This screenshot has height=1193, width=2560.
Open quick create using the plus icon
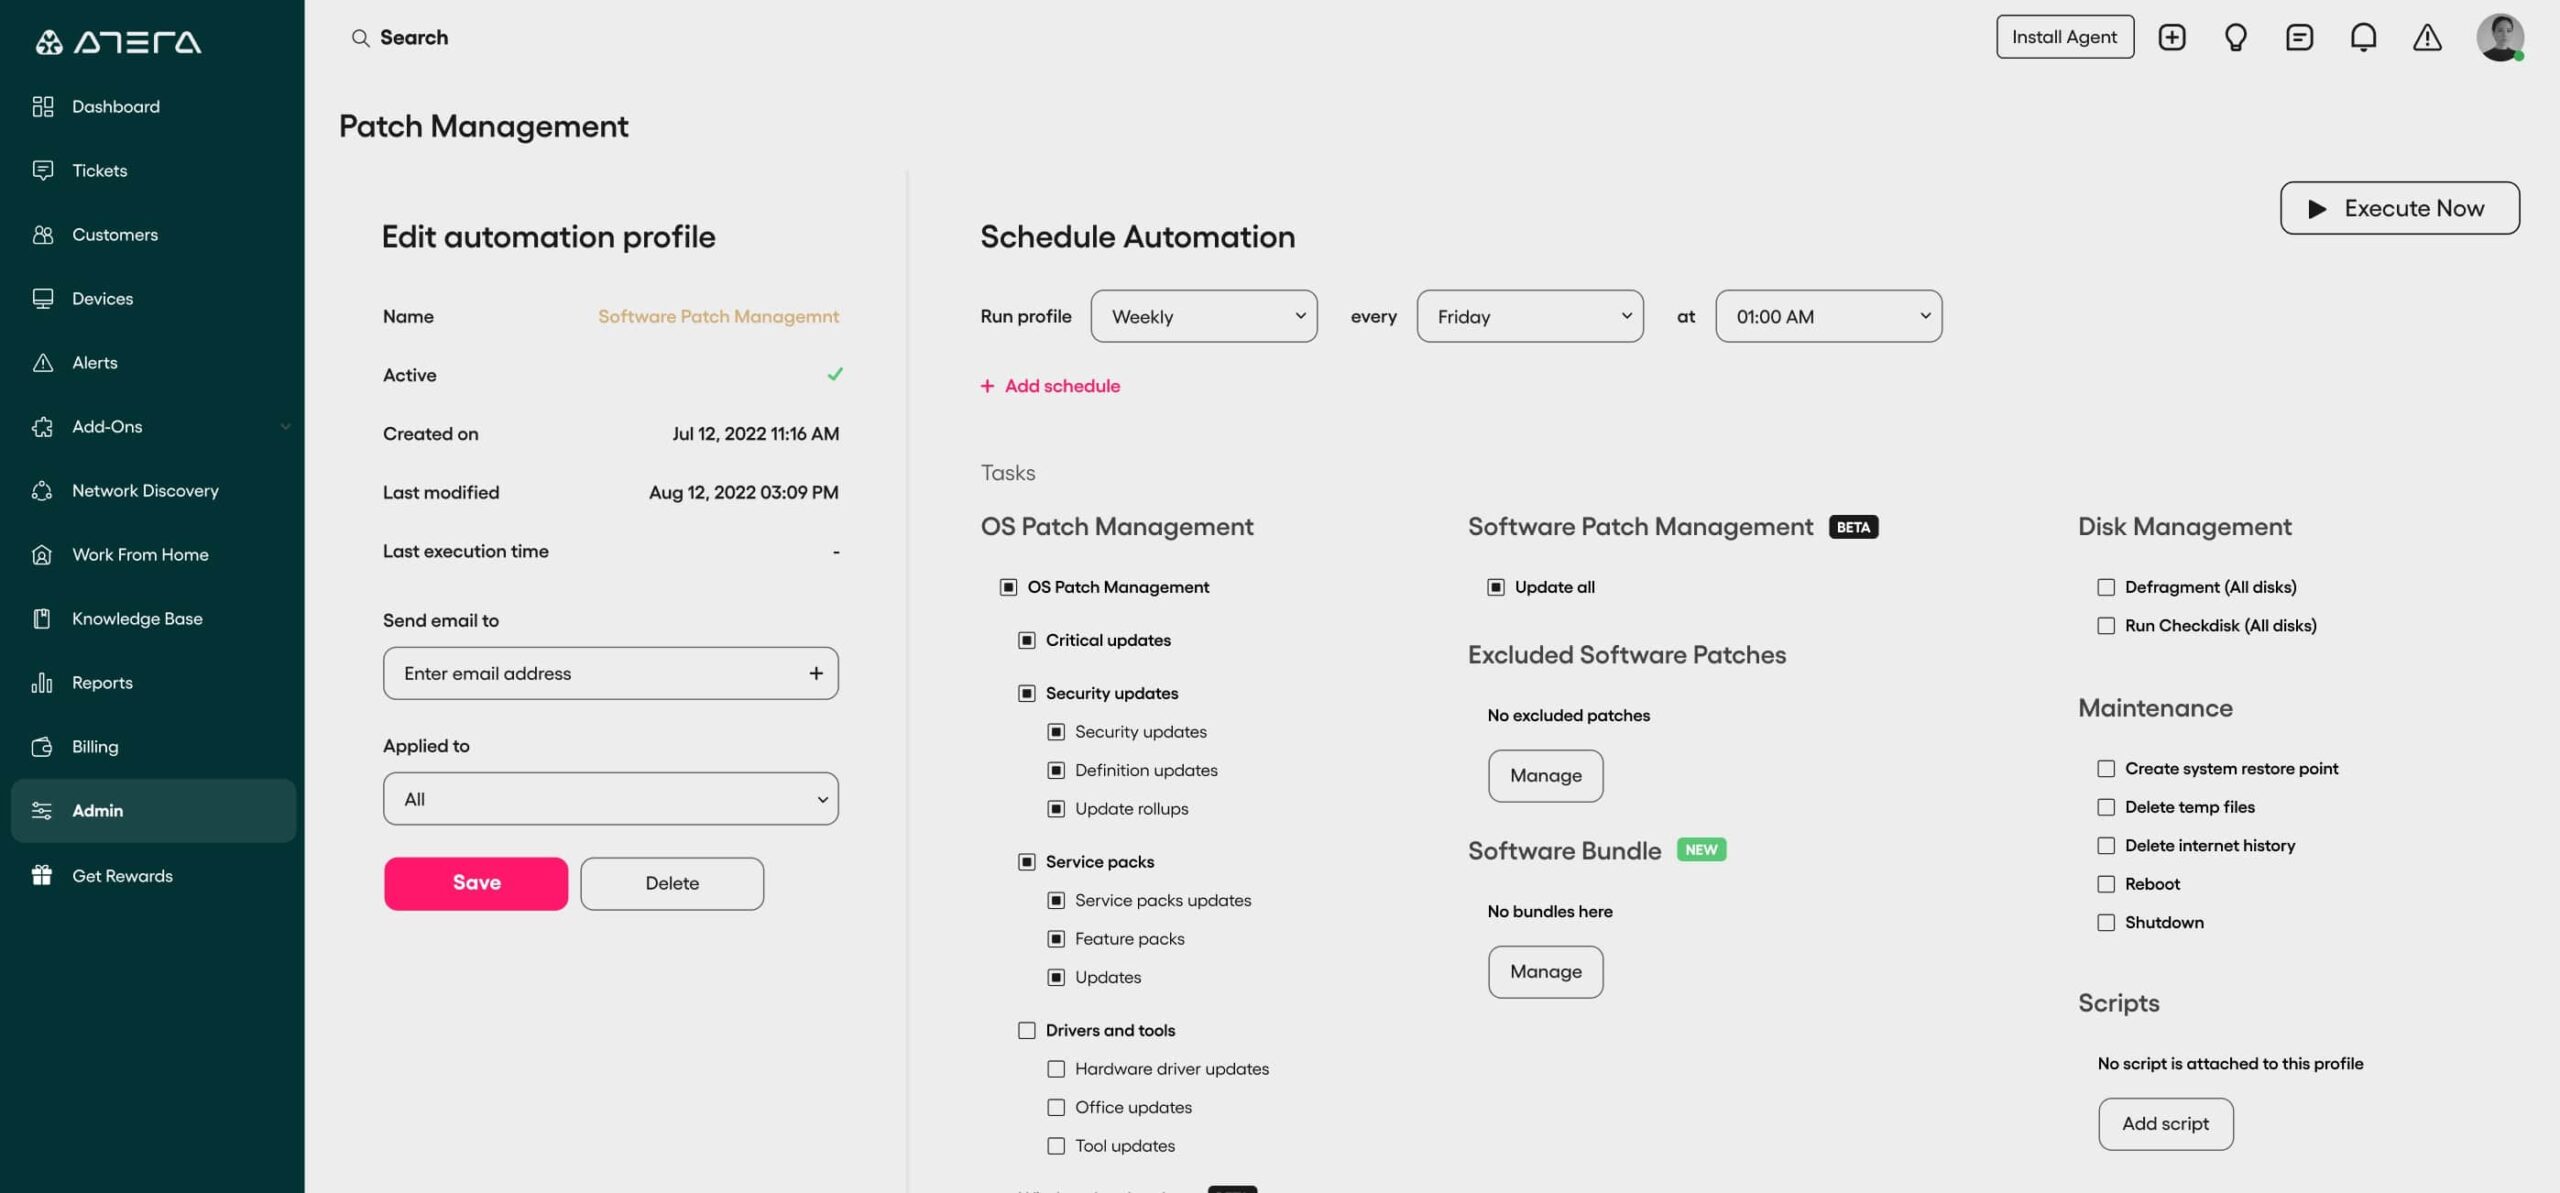coord(2172,36)
